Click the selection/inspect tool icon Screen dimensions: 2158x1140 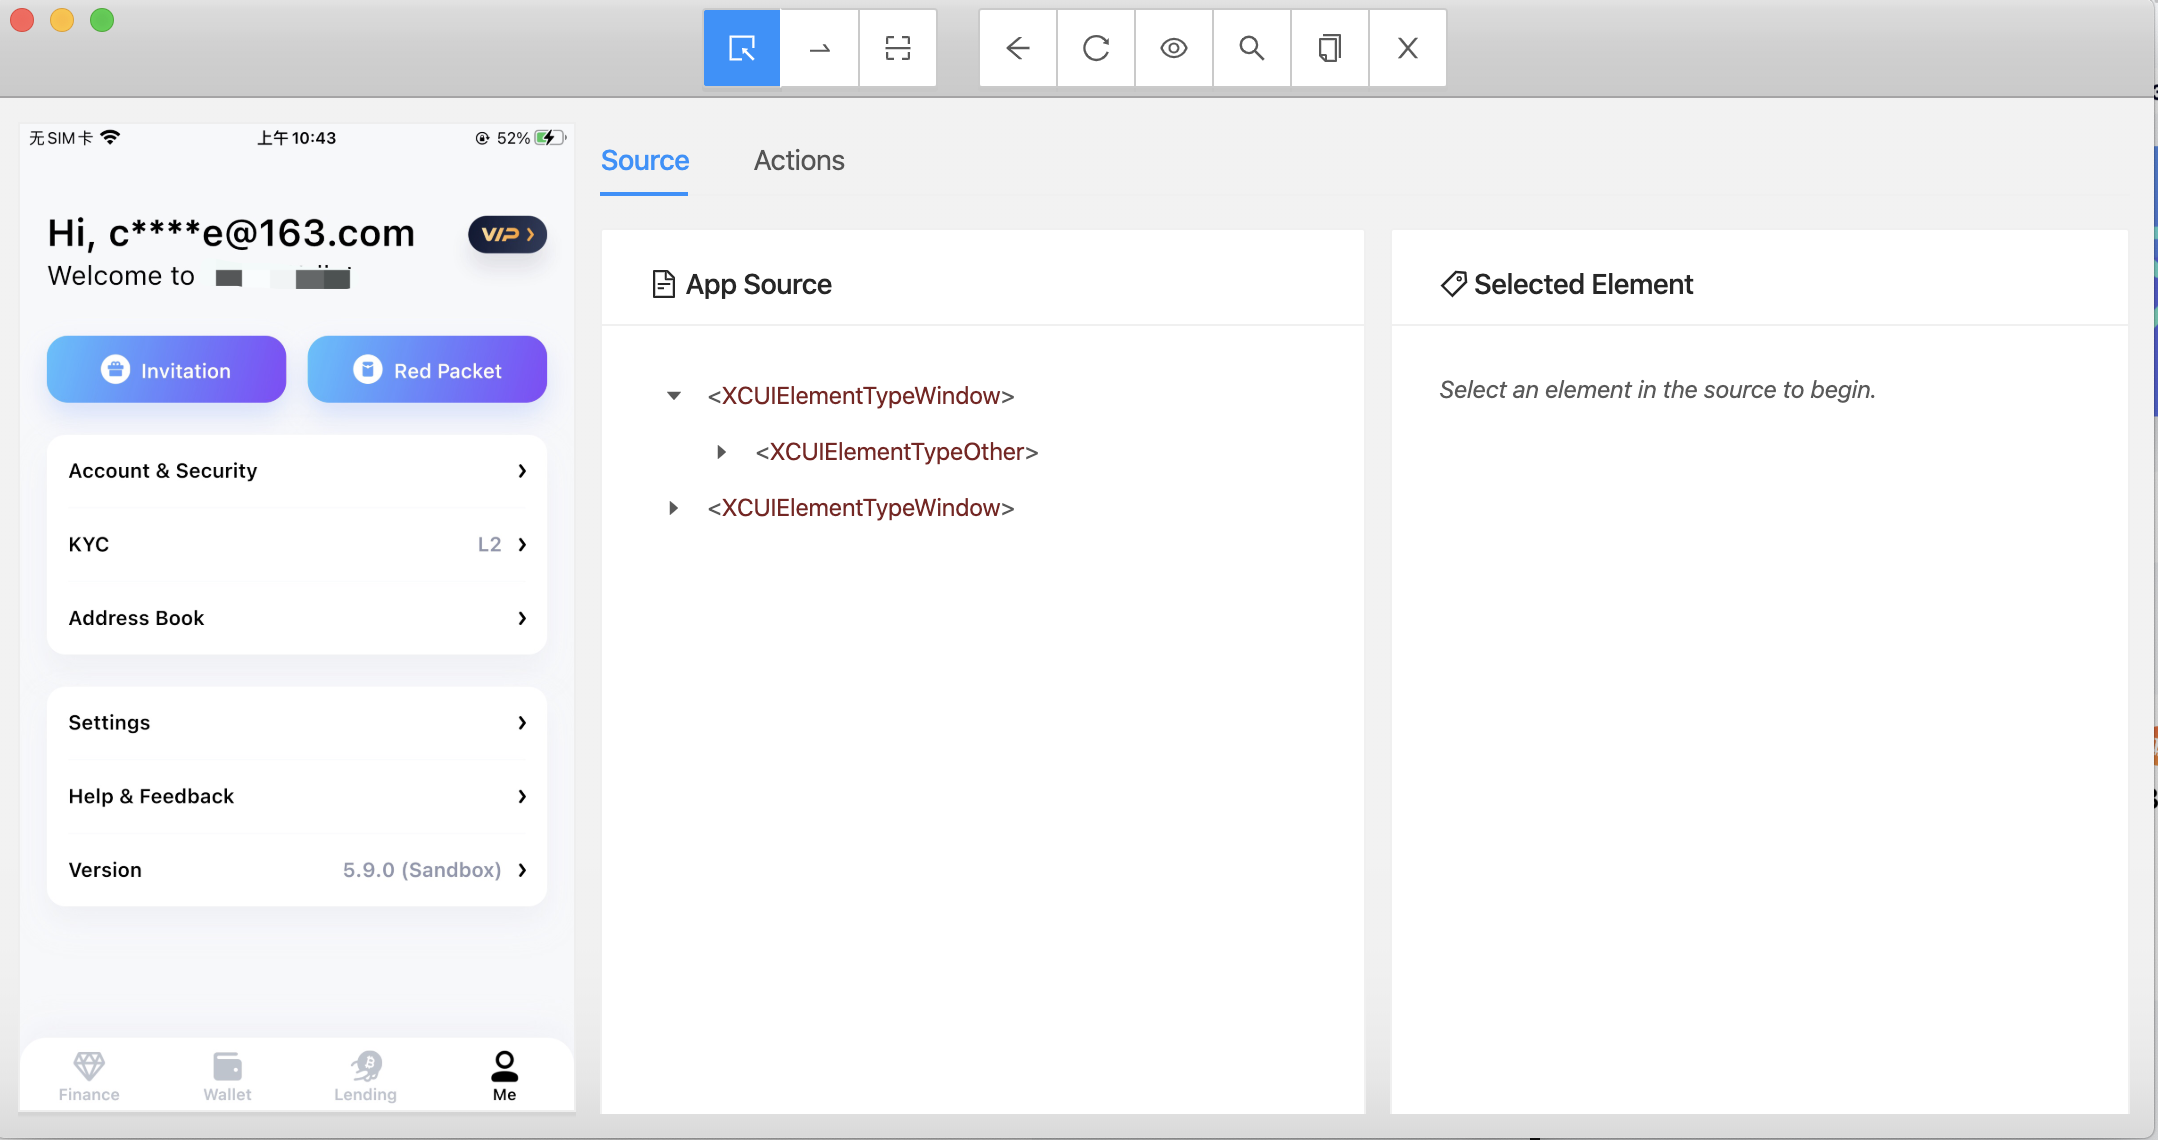tap(742, 46)
